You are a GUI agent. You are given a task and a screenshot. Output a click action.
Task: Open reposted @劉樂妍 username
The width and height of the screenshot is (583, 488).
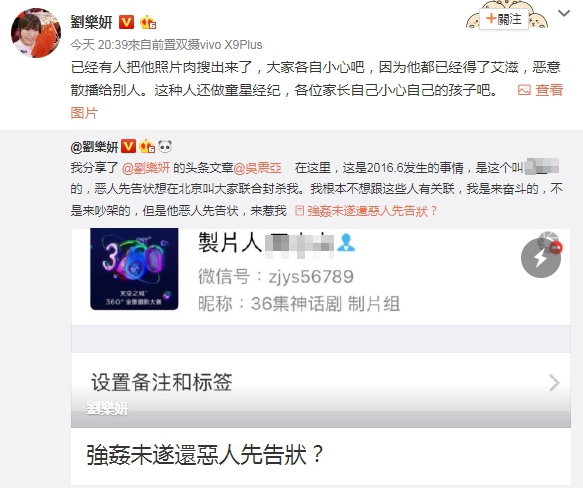[94, 147]
